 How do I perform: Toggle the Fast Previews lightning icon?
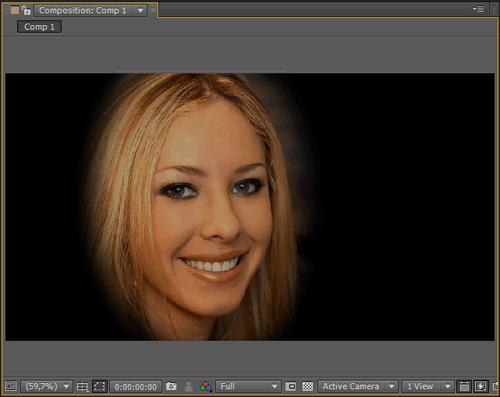tap(481, 386)
